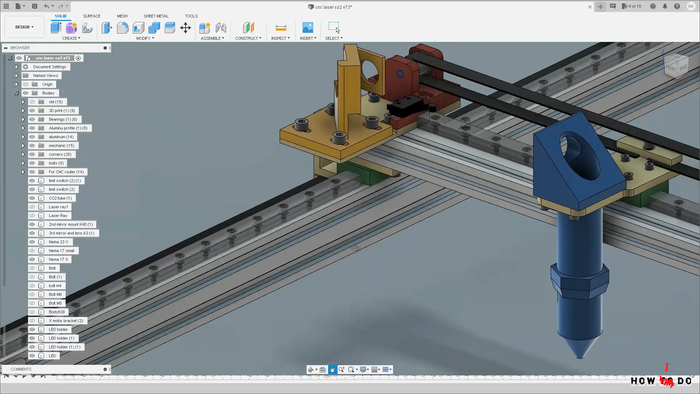Screen dimensions: 700x394
Task: Expand the Origin folder
Action: pyautogui.click(x=17, y=84)
